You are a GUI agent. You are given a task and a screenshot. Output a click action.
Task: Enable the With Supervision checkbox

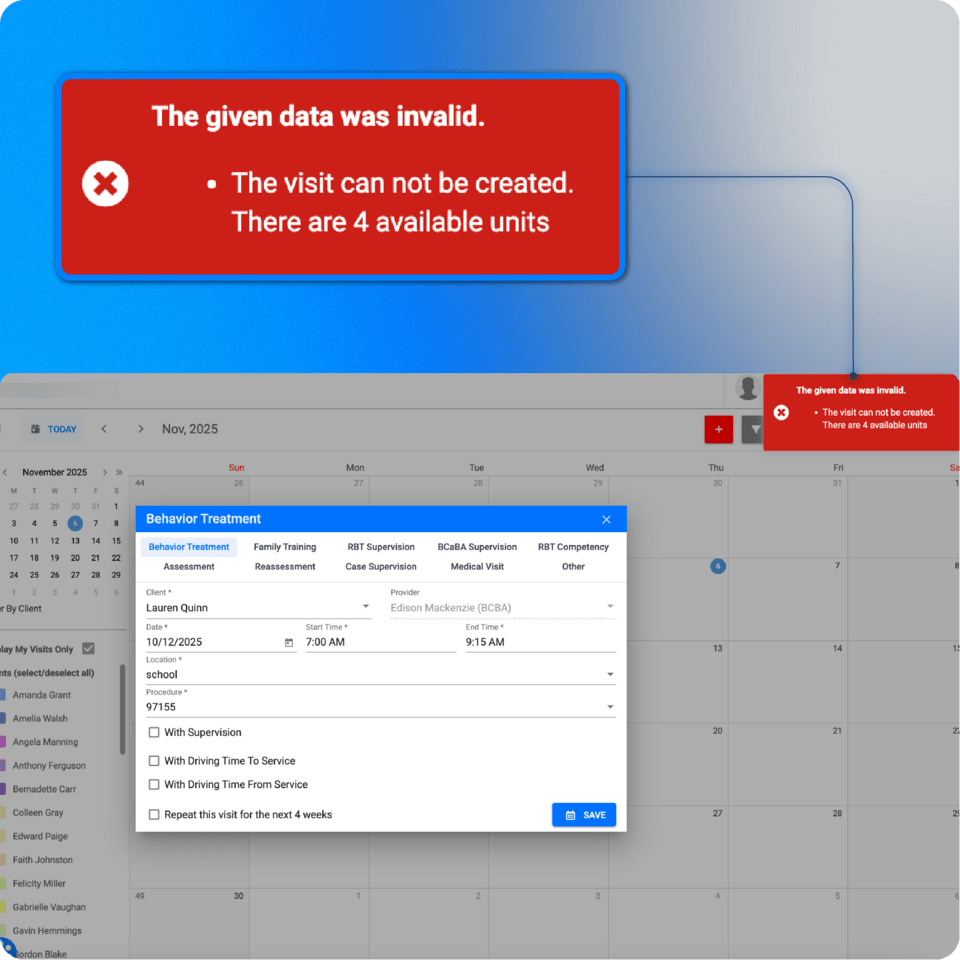pos(154,732)
